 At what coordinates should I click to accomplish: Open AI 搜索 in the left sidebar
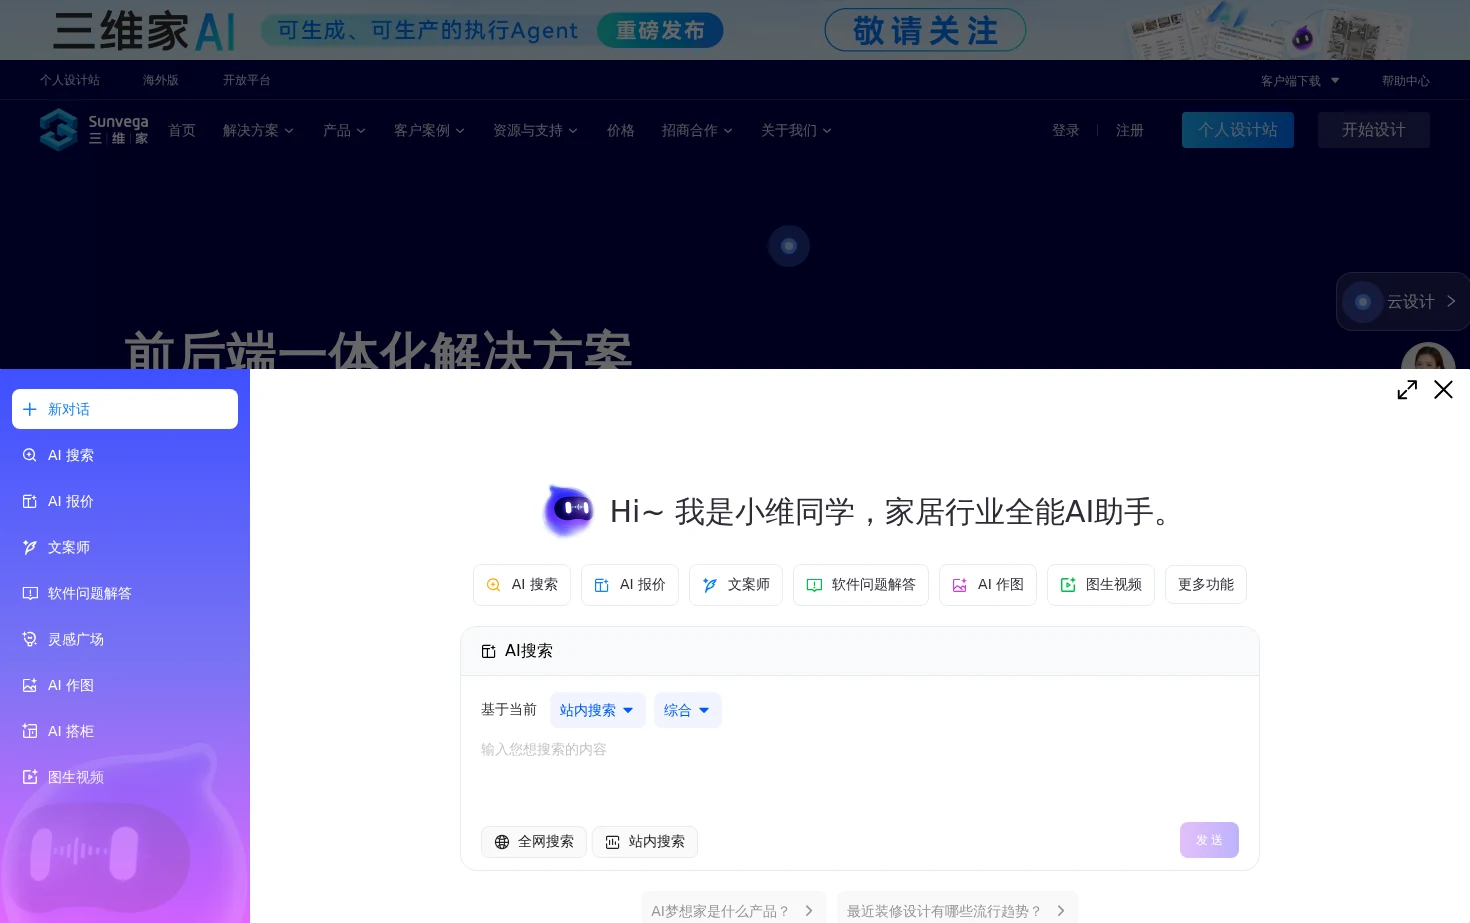pyautogui.click(x=125, y=455)
